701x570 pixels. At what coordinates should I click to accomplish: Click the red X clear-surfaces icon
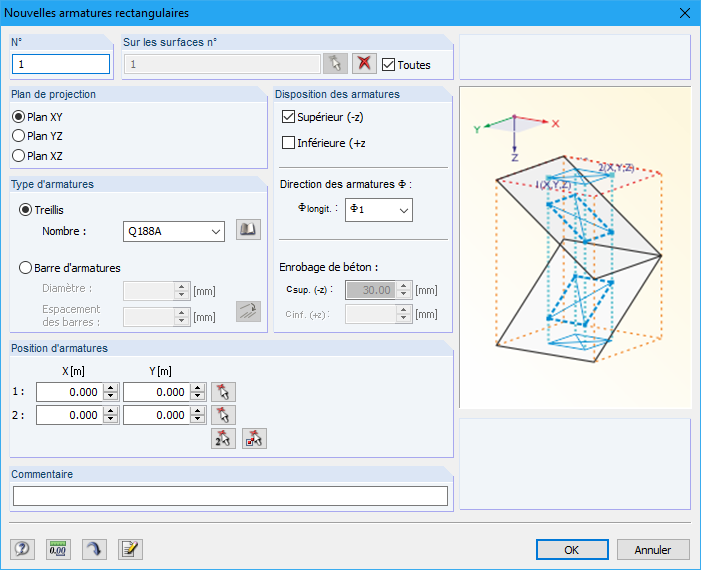pyautogui.click(x=364, y=64)
